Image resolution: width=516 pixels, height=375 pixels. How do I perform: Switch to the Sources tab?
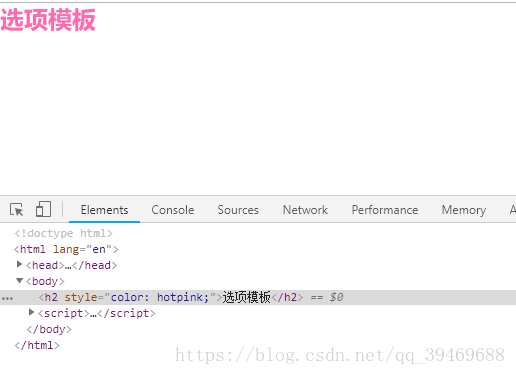(x=238, y=210)
